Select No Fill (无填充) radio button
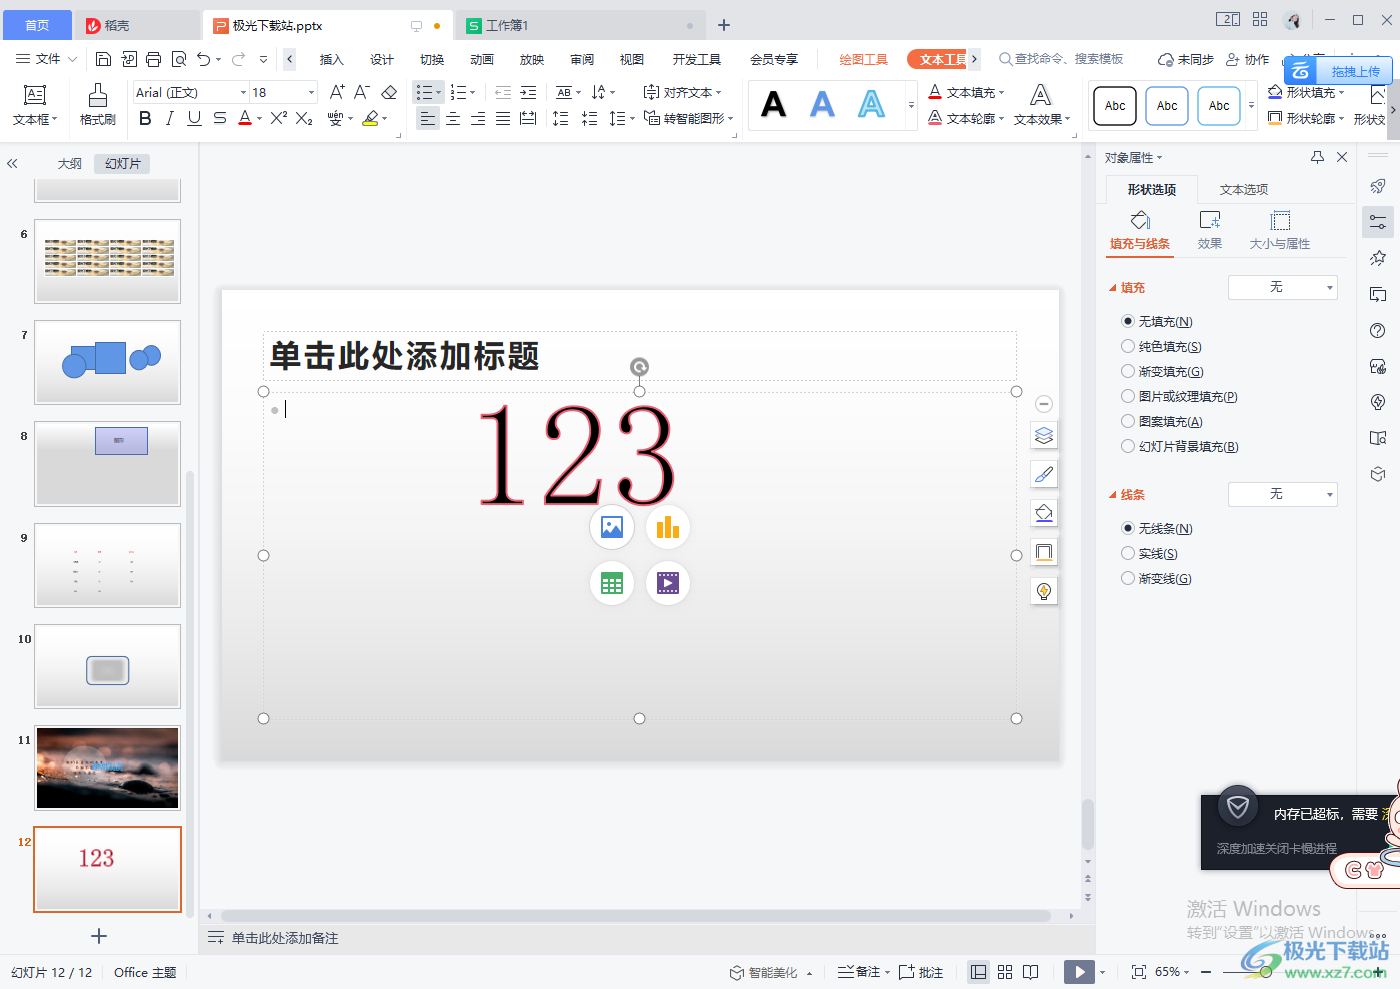This screenshot has height=989, width=1400. click(x=1128, y=321)
